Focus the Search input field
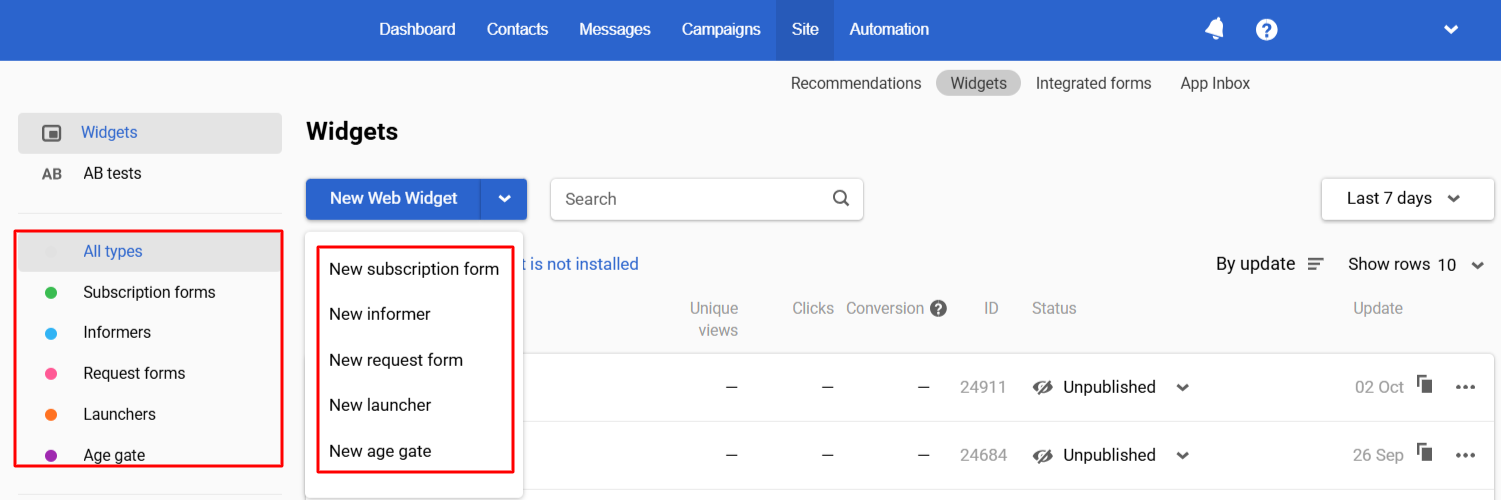Viewport: 1501px width, 500px height. 706,199
